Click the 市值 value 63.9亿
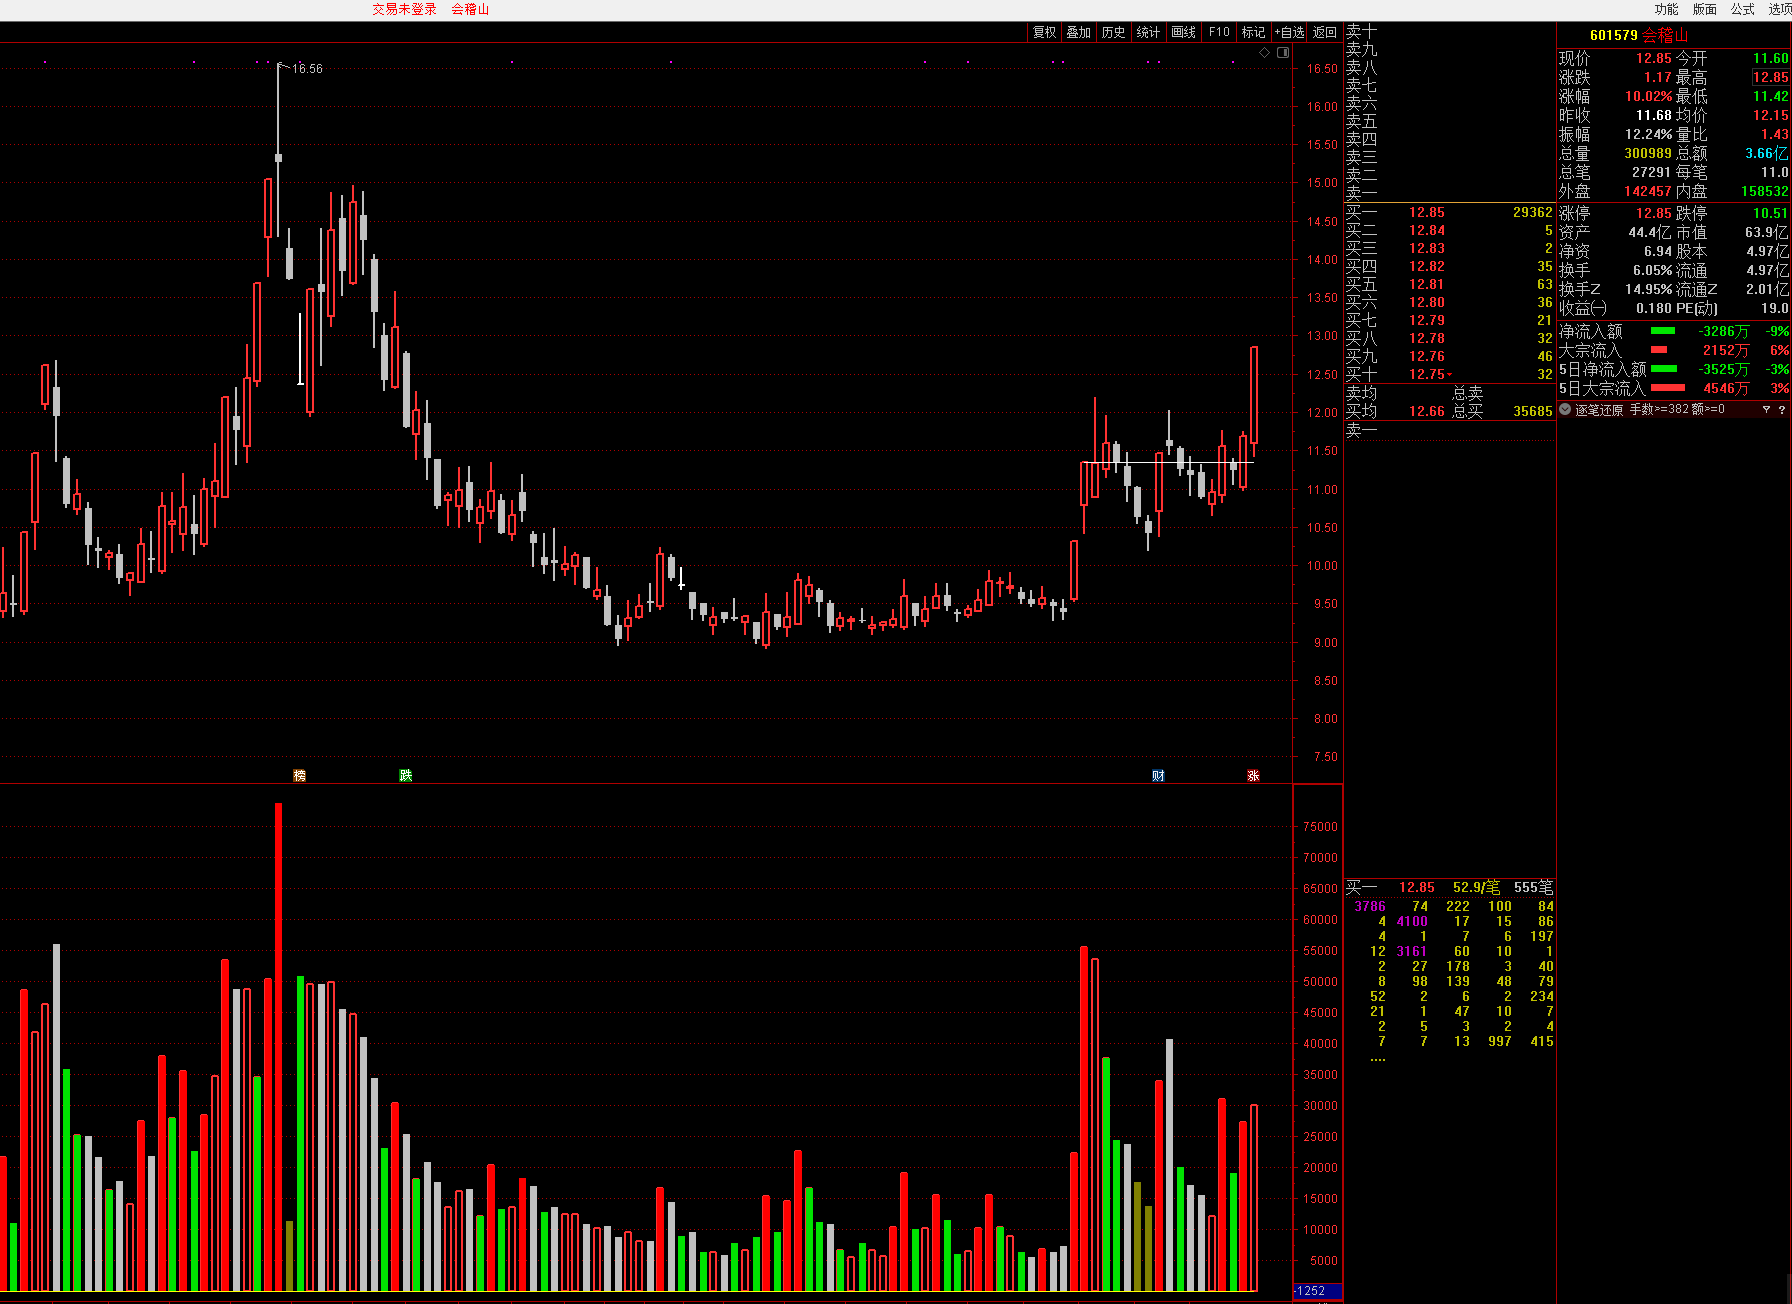Viewport: 1792px width, 1304px height. (1766, 232)
